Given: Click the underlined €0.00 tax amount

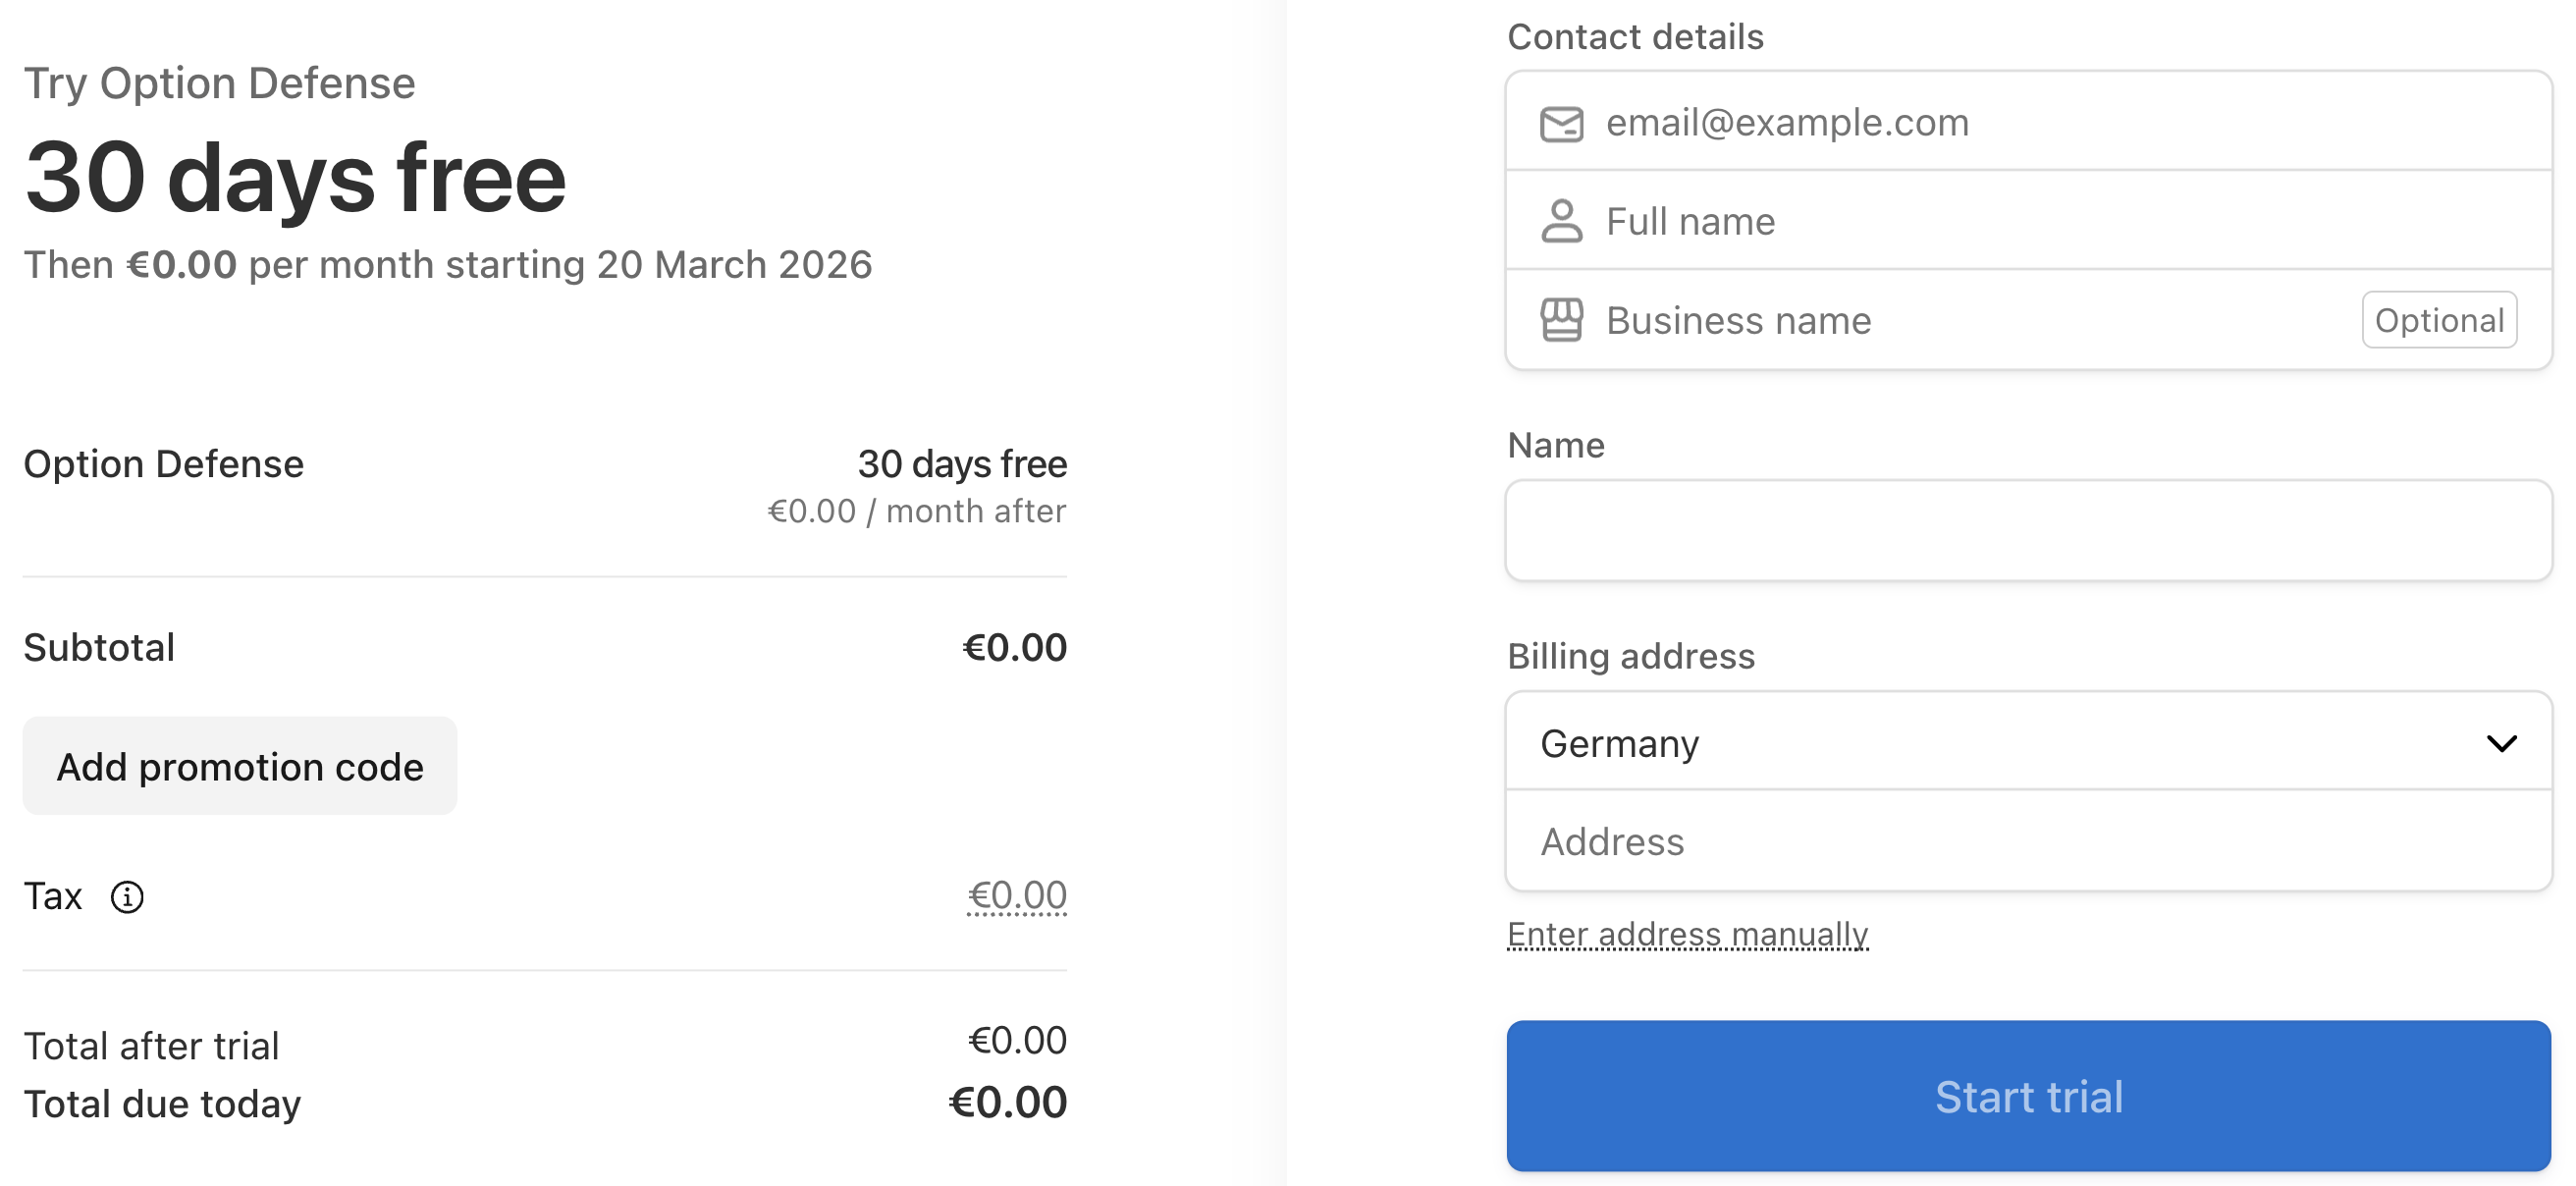Looking at the screenshot, I should coord(1016,895).
